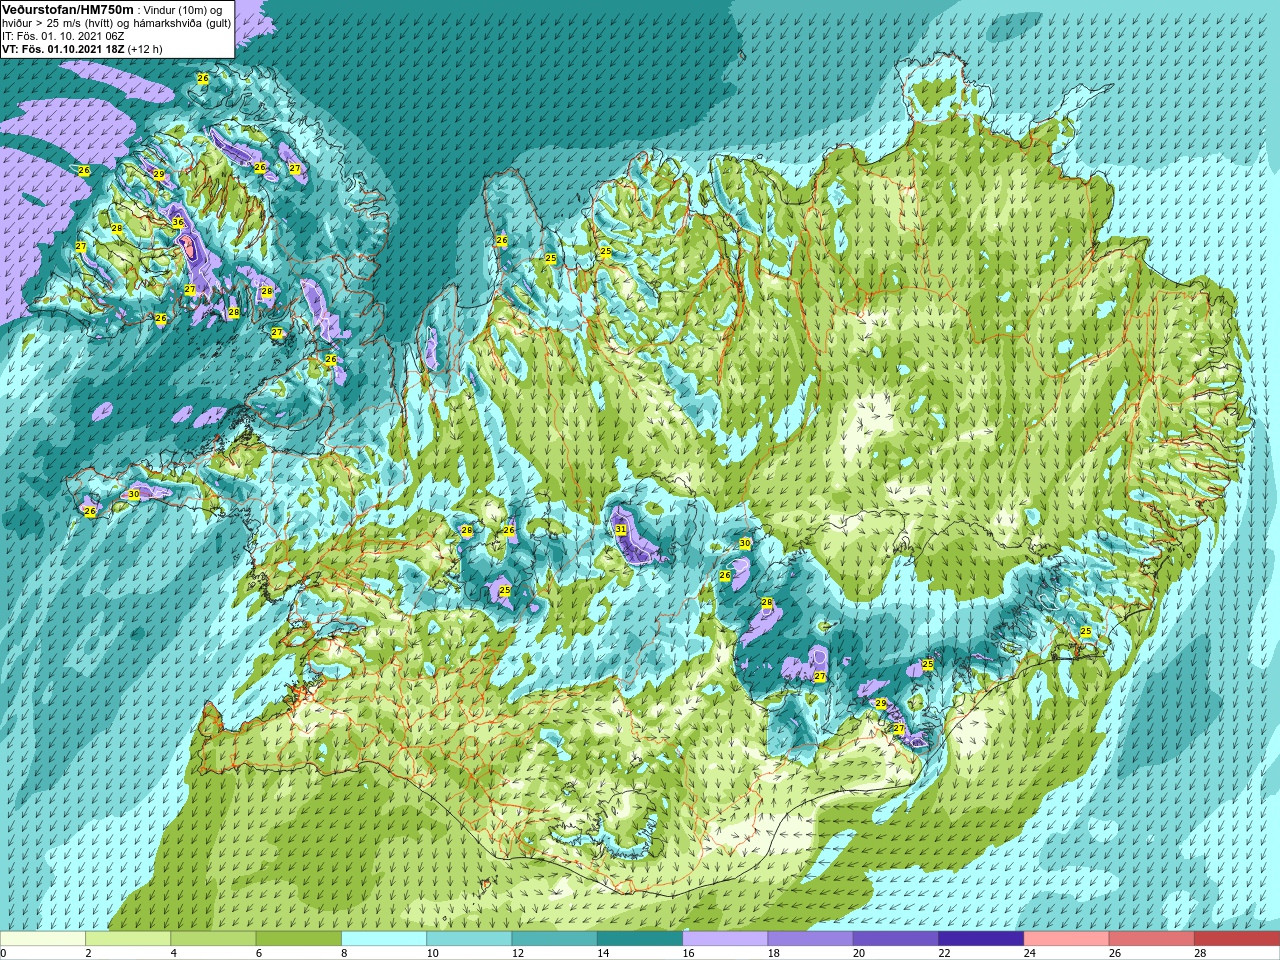Click legend scale tick label "18"
This screenshot has height=960, width=1280.
774,953
